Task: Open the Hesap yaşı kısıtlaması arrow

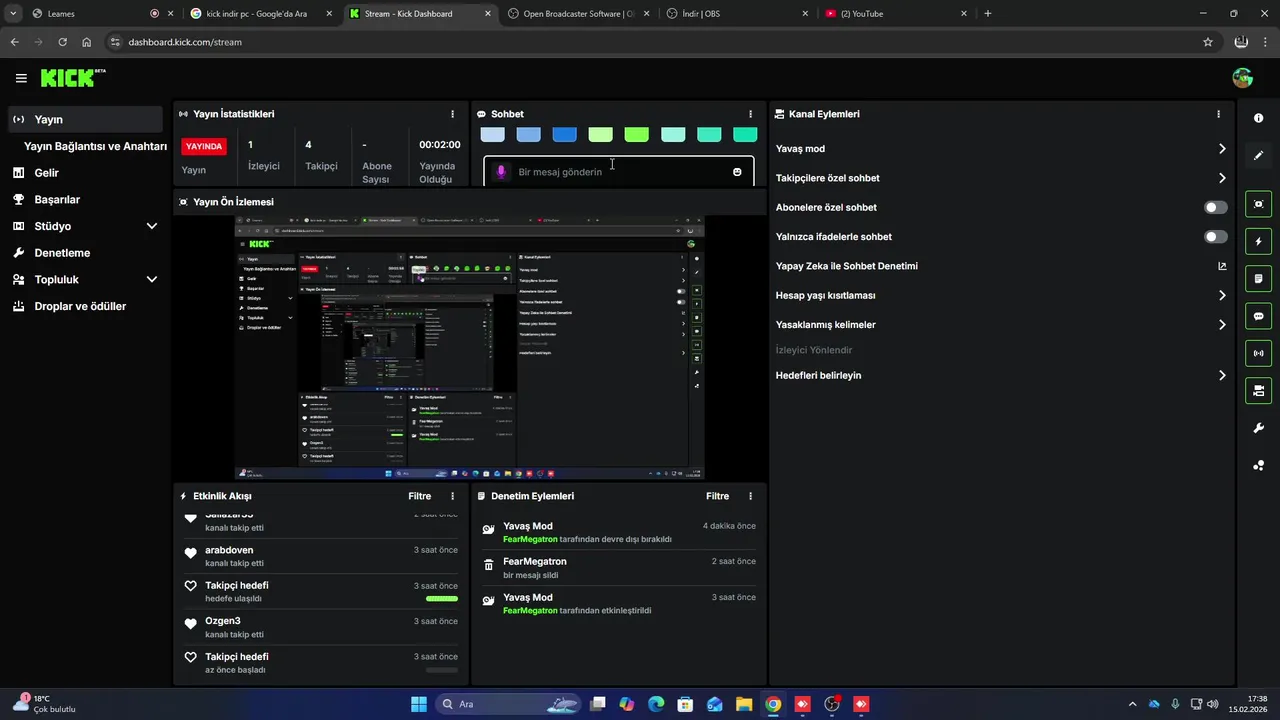Action: click(x=1222, y=296)
